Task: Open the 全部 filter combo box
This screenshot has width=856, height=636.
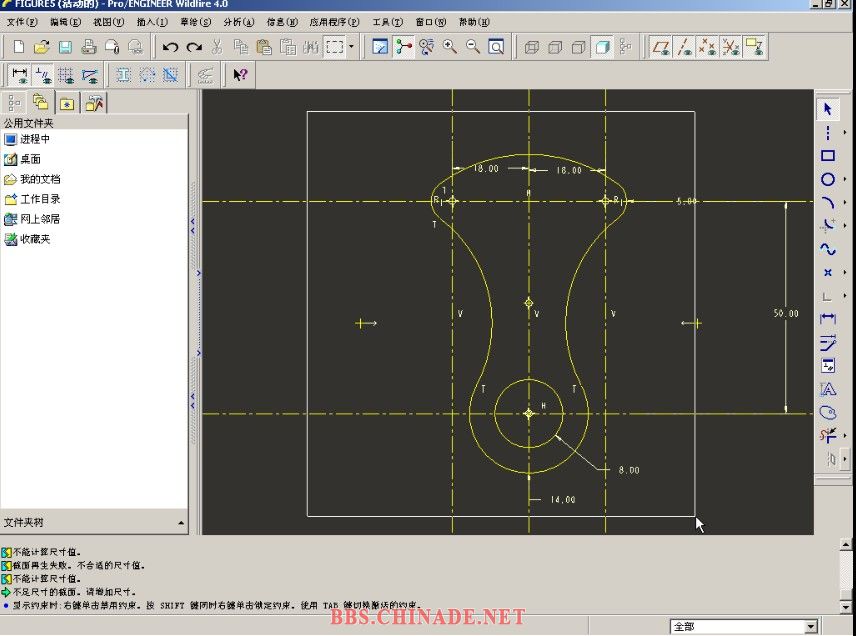Action: [744, 626]
